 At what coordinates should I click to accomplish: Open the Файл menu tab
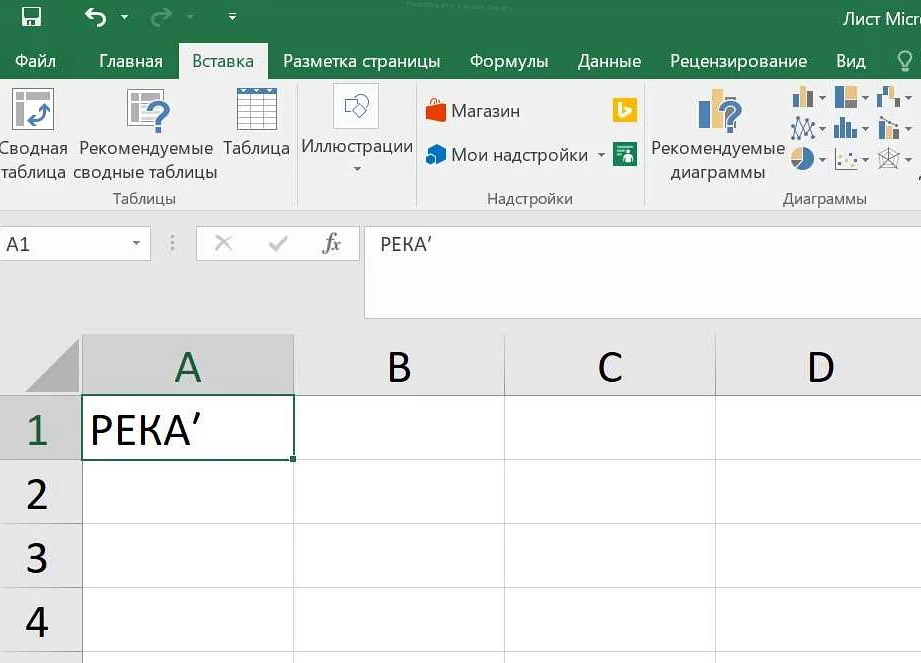[x=35, y=61]
